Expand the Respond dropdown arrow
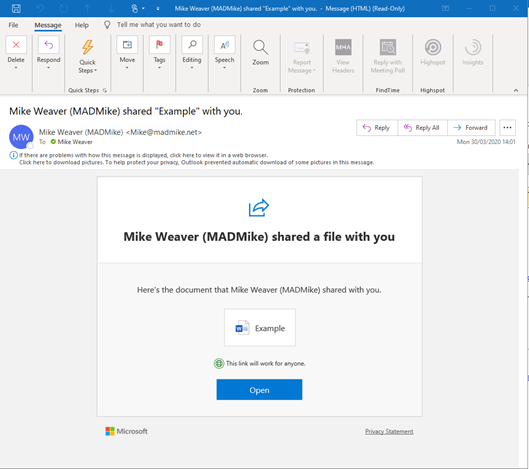Viewport: 529px width, 469px height. coord(49,68)
